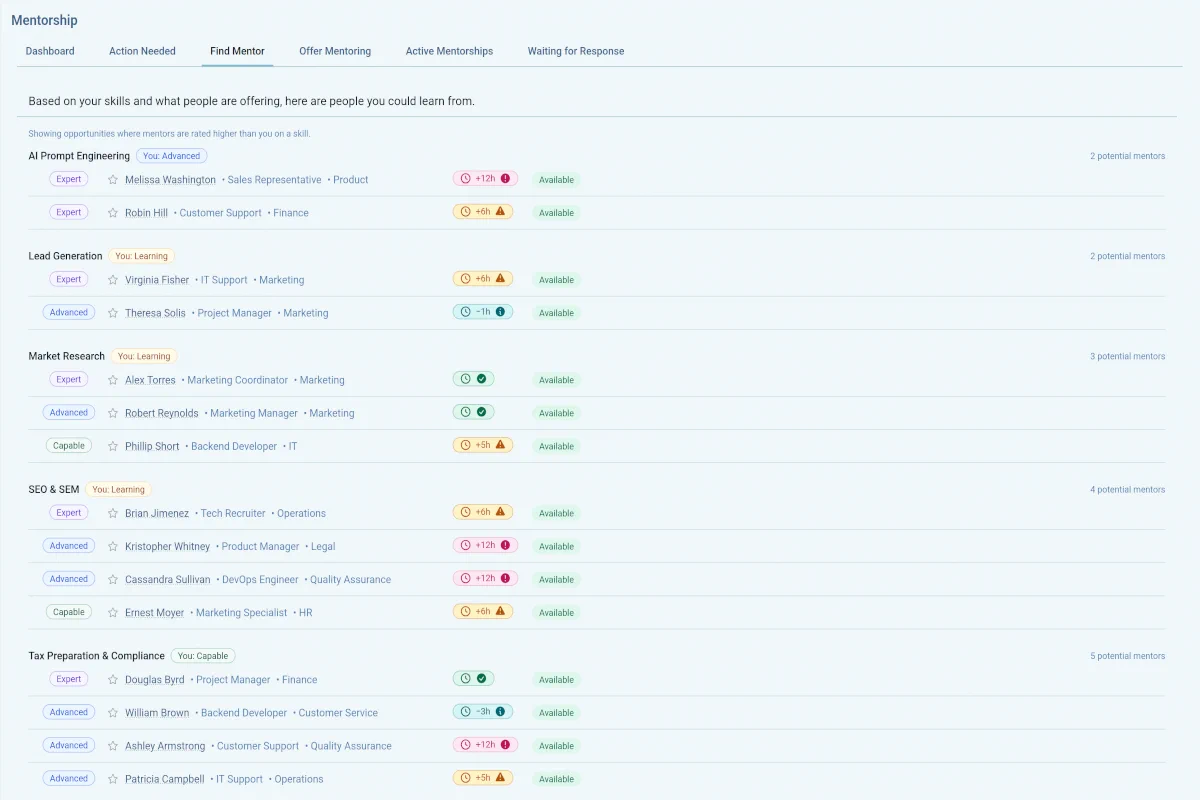Star Kristopher Whitney in SEO & SEM
This screenshot has width=1200, height=800.
tap(113, 546)
